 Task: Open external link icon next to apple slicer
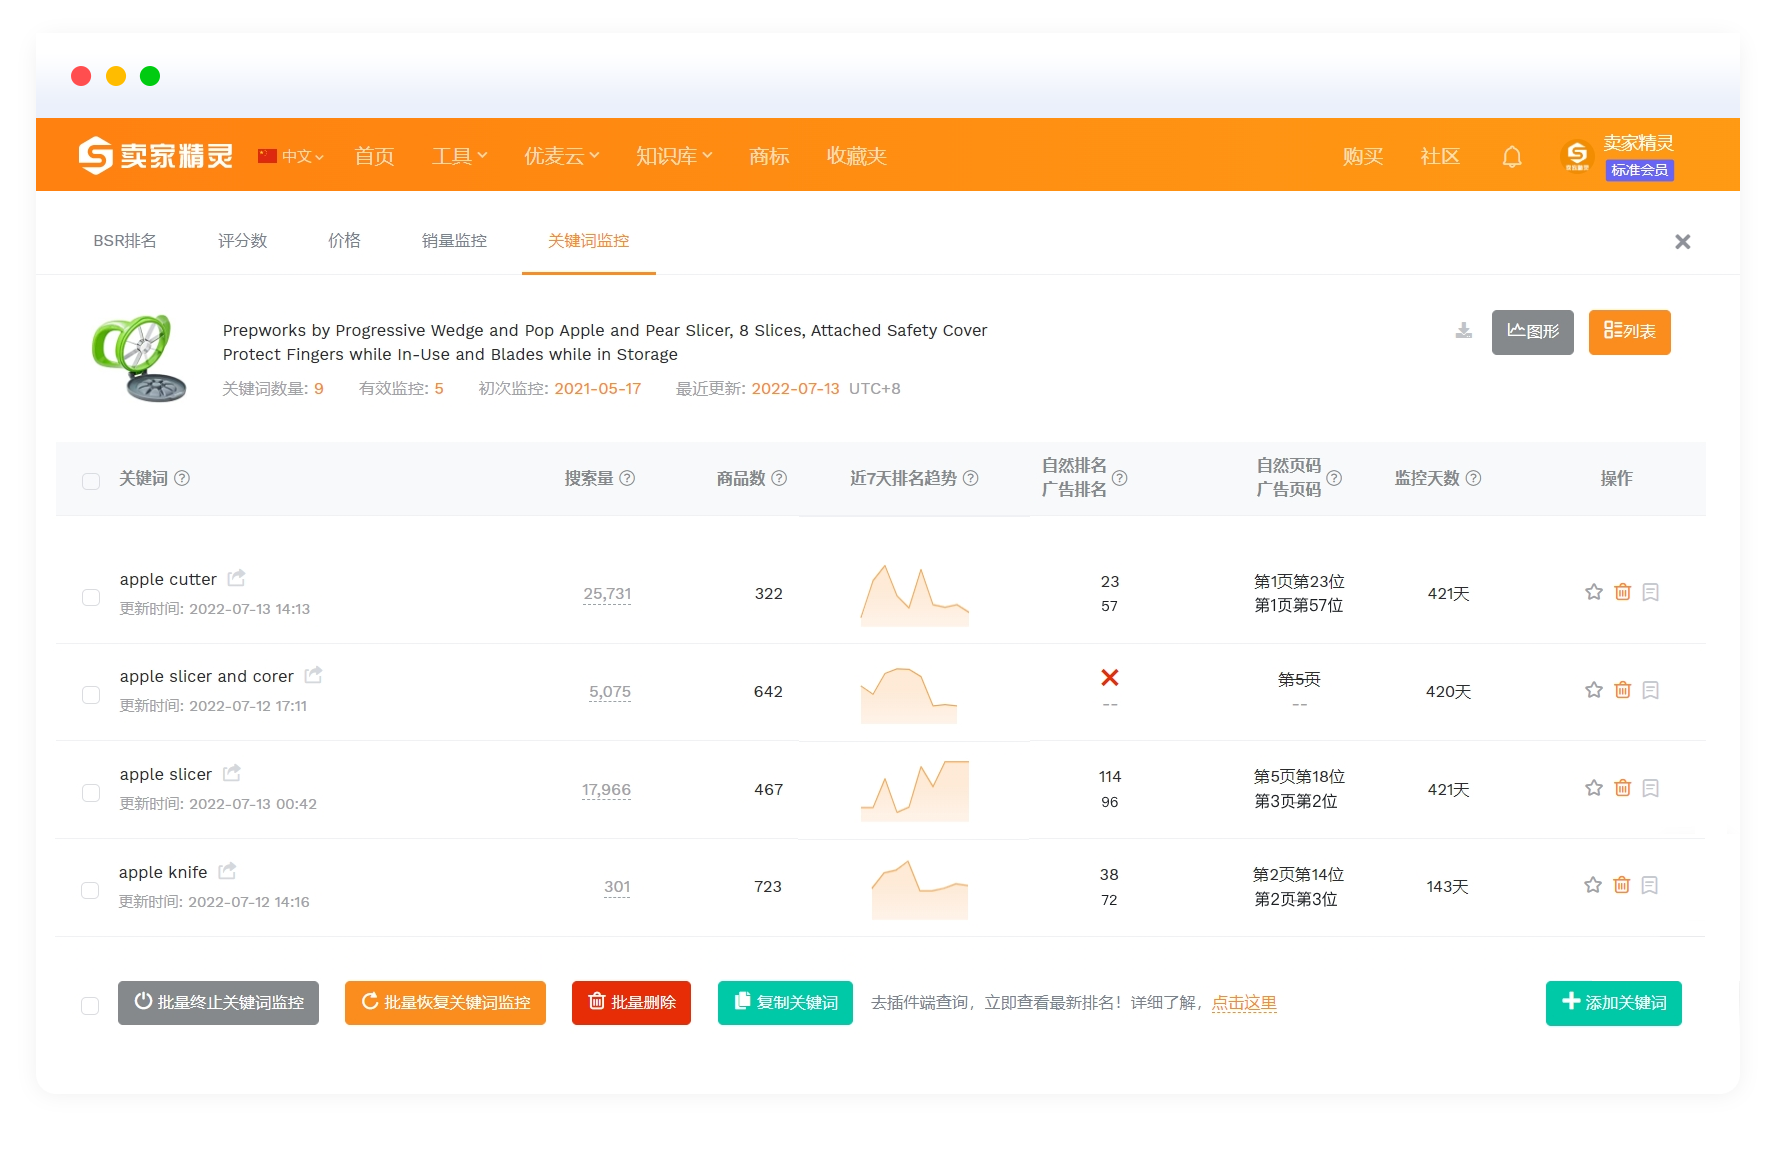[x=232, y=773]
